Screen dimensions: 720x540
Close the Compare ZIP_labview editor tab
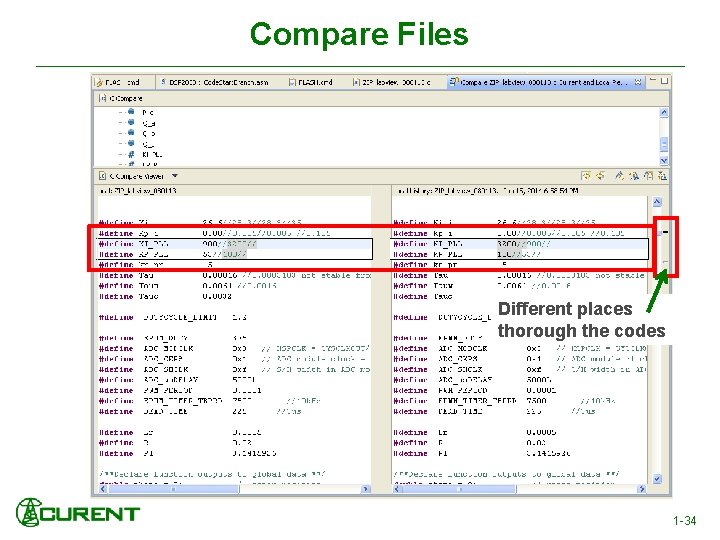pyautogui.click(x=638, y=82)
